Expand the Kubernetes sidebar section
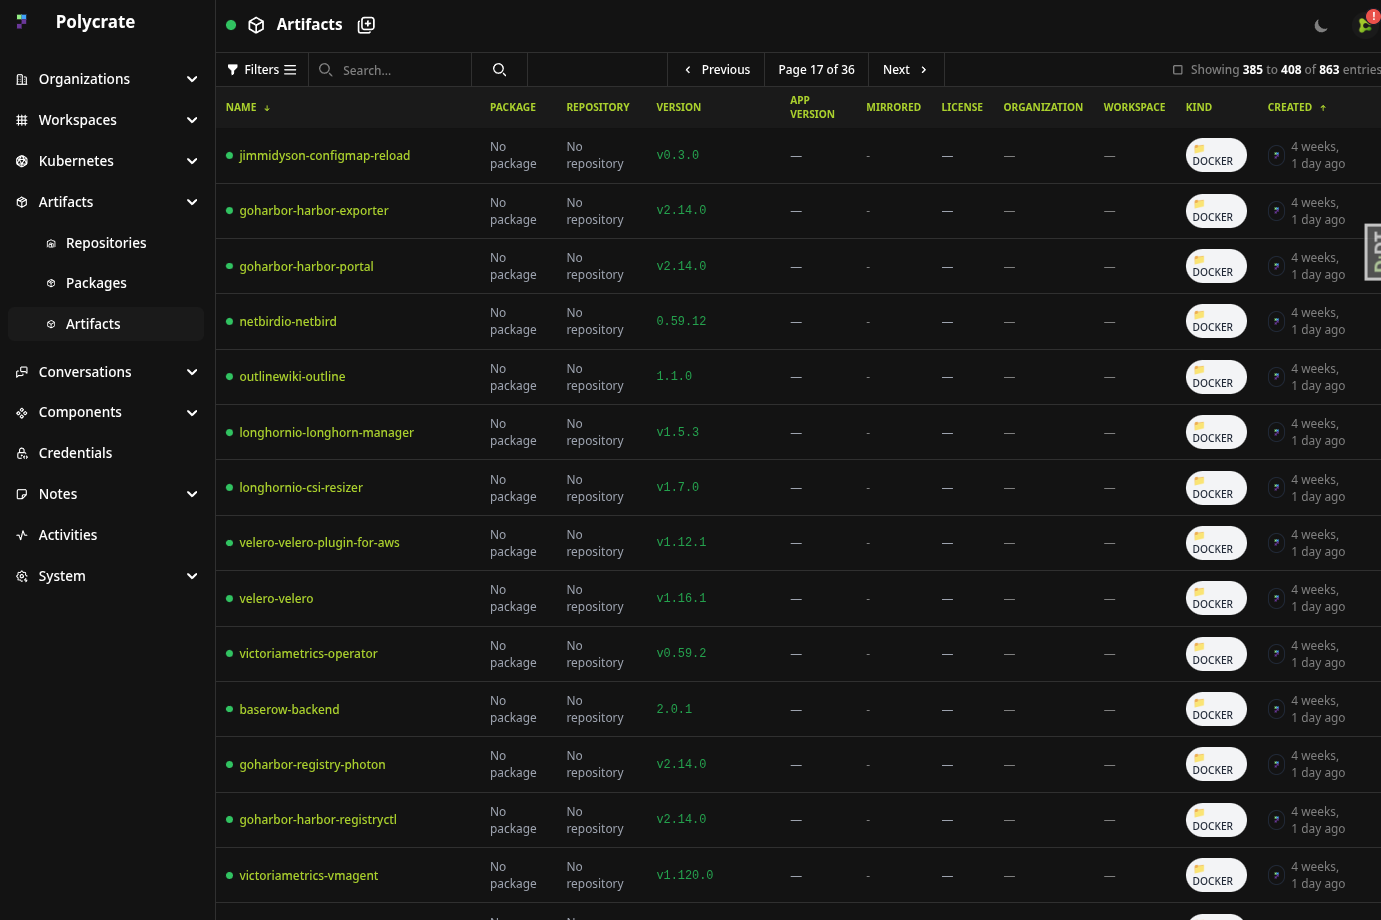The image size is (1381, 920). (192, 161)
